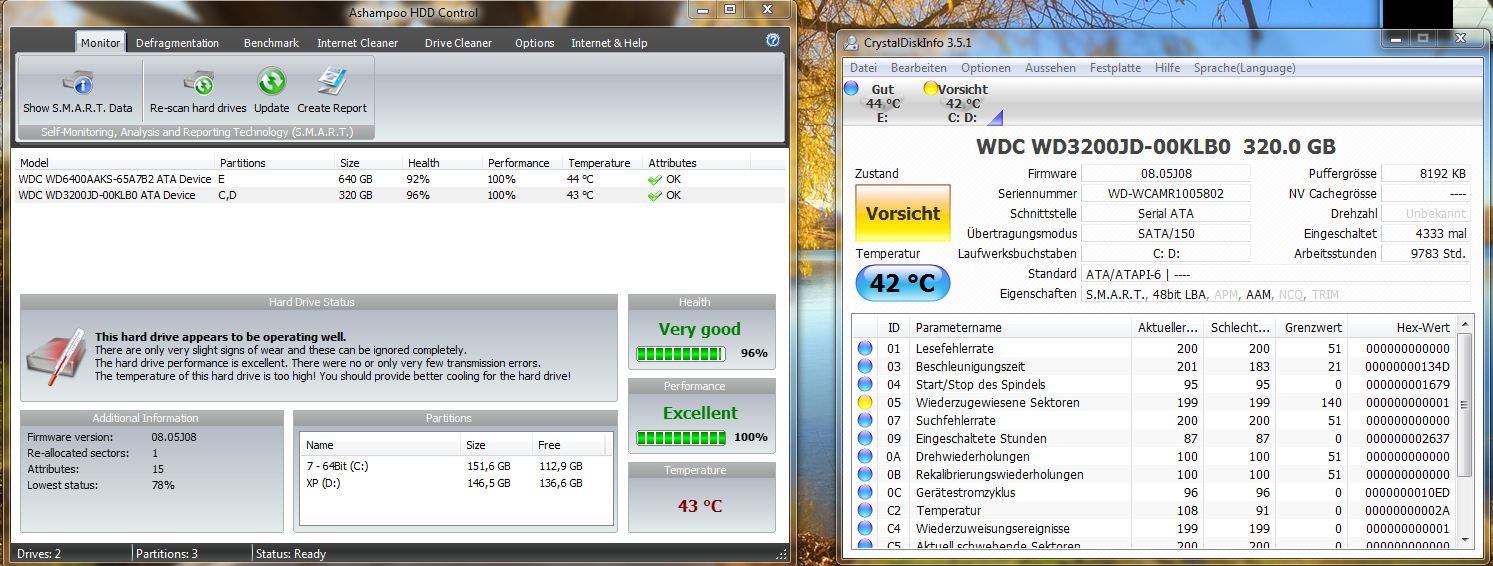Click the status dot for Suchfehlerrate row

click(x=865, y=420)
